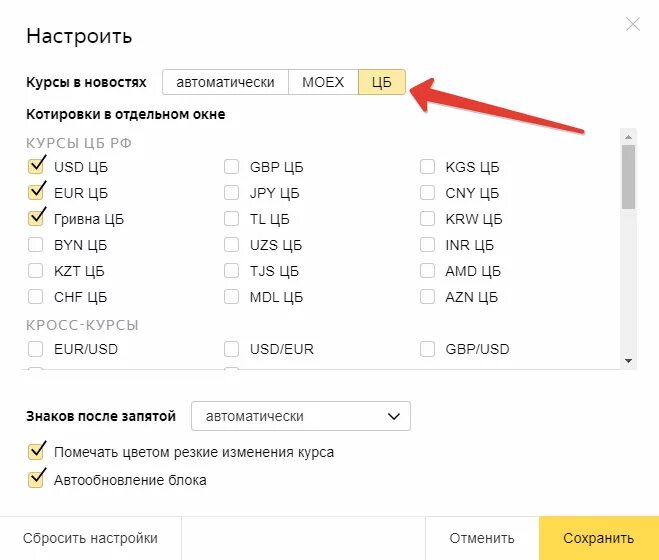The image size is (659, 560).
Task: Click scrollbar up arrow in quotes list
Action: click(x=628, y=137)
